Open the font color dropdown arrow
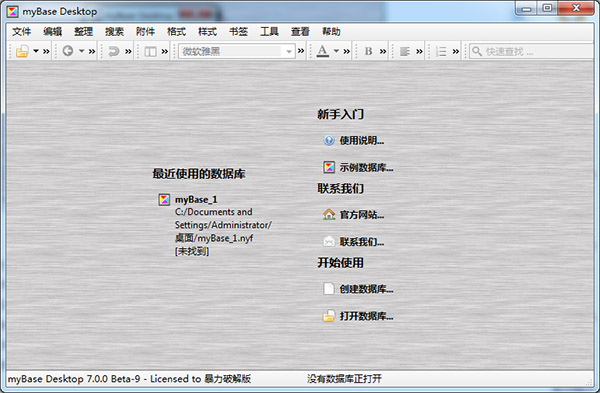The height and width of the screenshot is (393, 600). click(336, 51)
